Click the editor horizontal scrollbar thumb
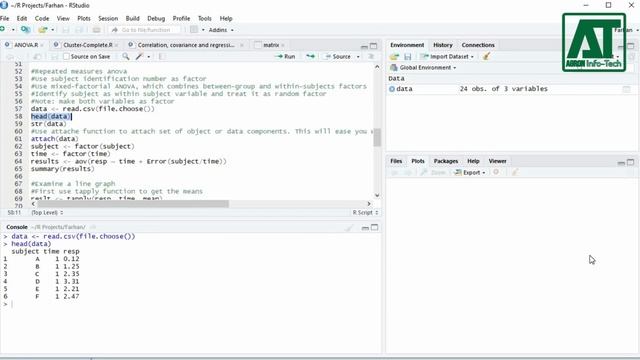Image resolution: width=640 pixels, height=360 pixels. pyautogui.click(x=133, y=203)
